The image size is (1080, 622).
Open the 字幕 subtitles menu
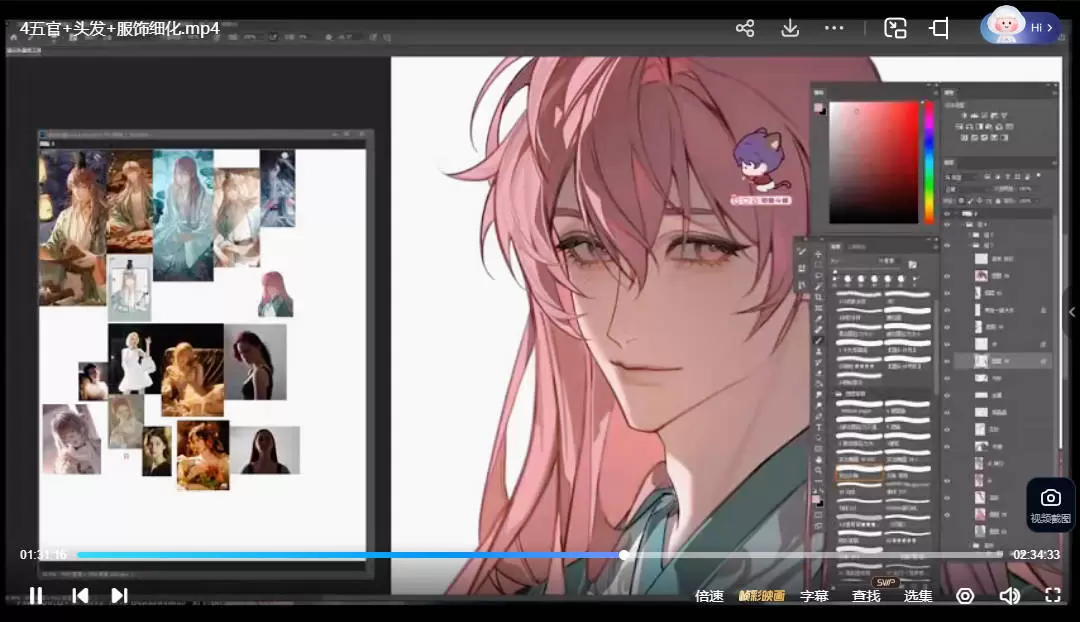(x=814, y=596)
